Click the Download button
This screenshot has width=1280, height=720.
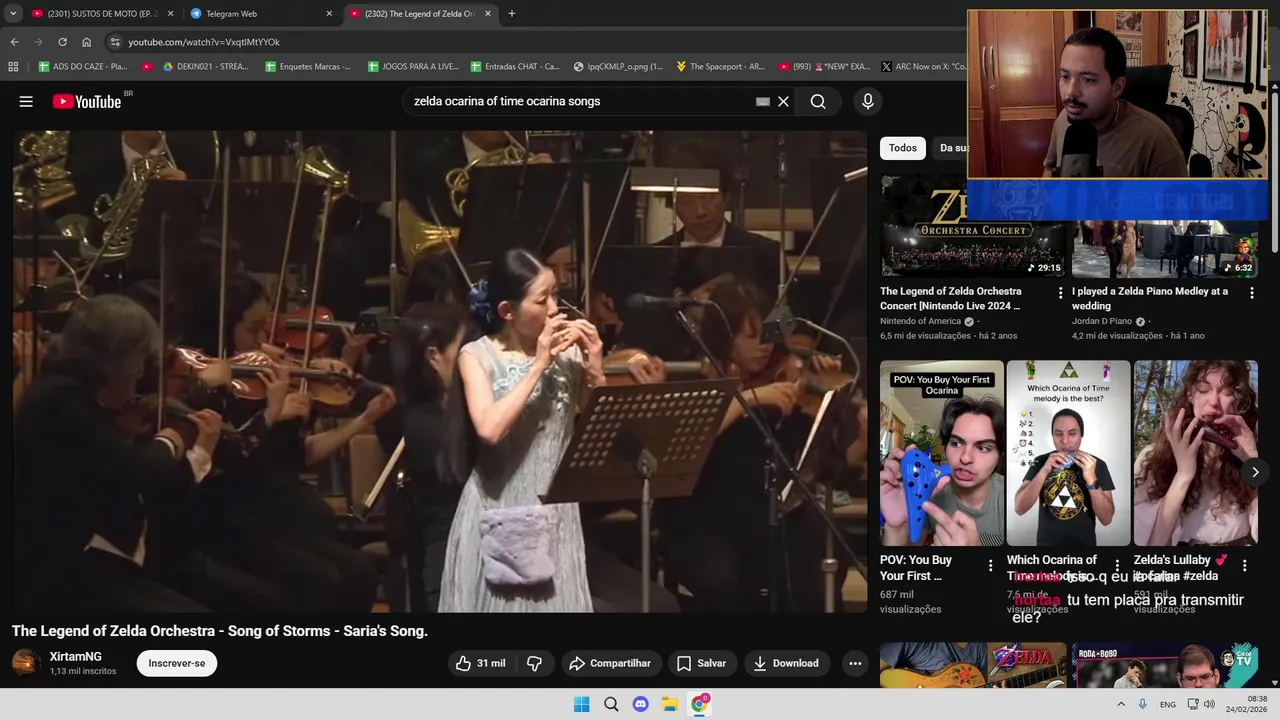click(786, 663)
